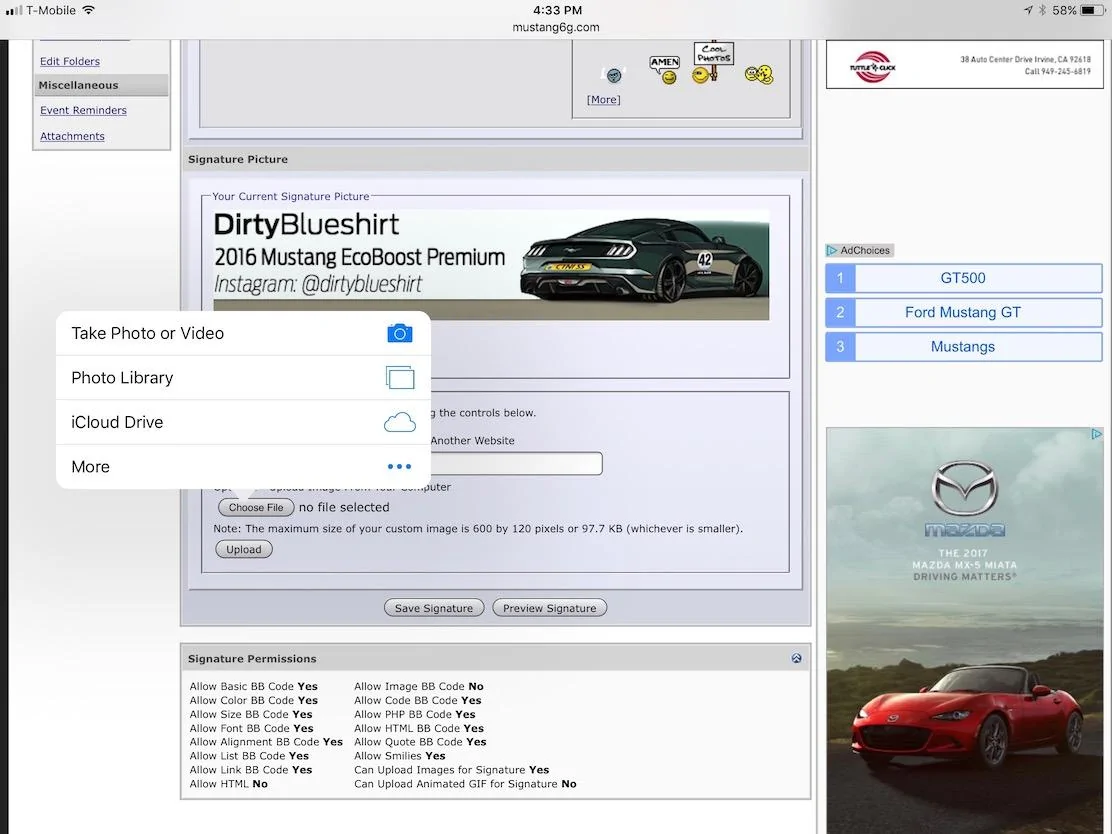Tap the battery status icon
Viewport: 1112px width, 834px height.
pos(1092,11)
